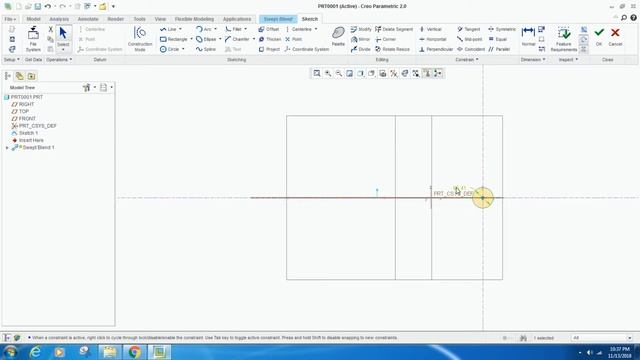Expand the Swept Blend 1 tree node
This screenshot has height=360, width=640.
coord(7,148)
